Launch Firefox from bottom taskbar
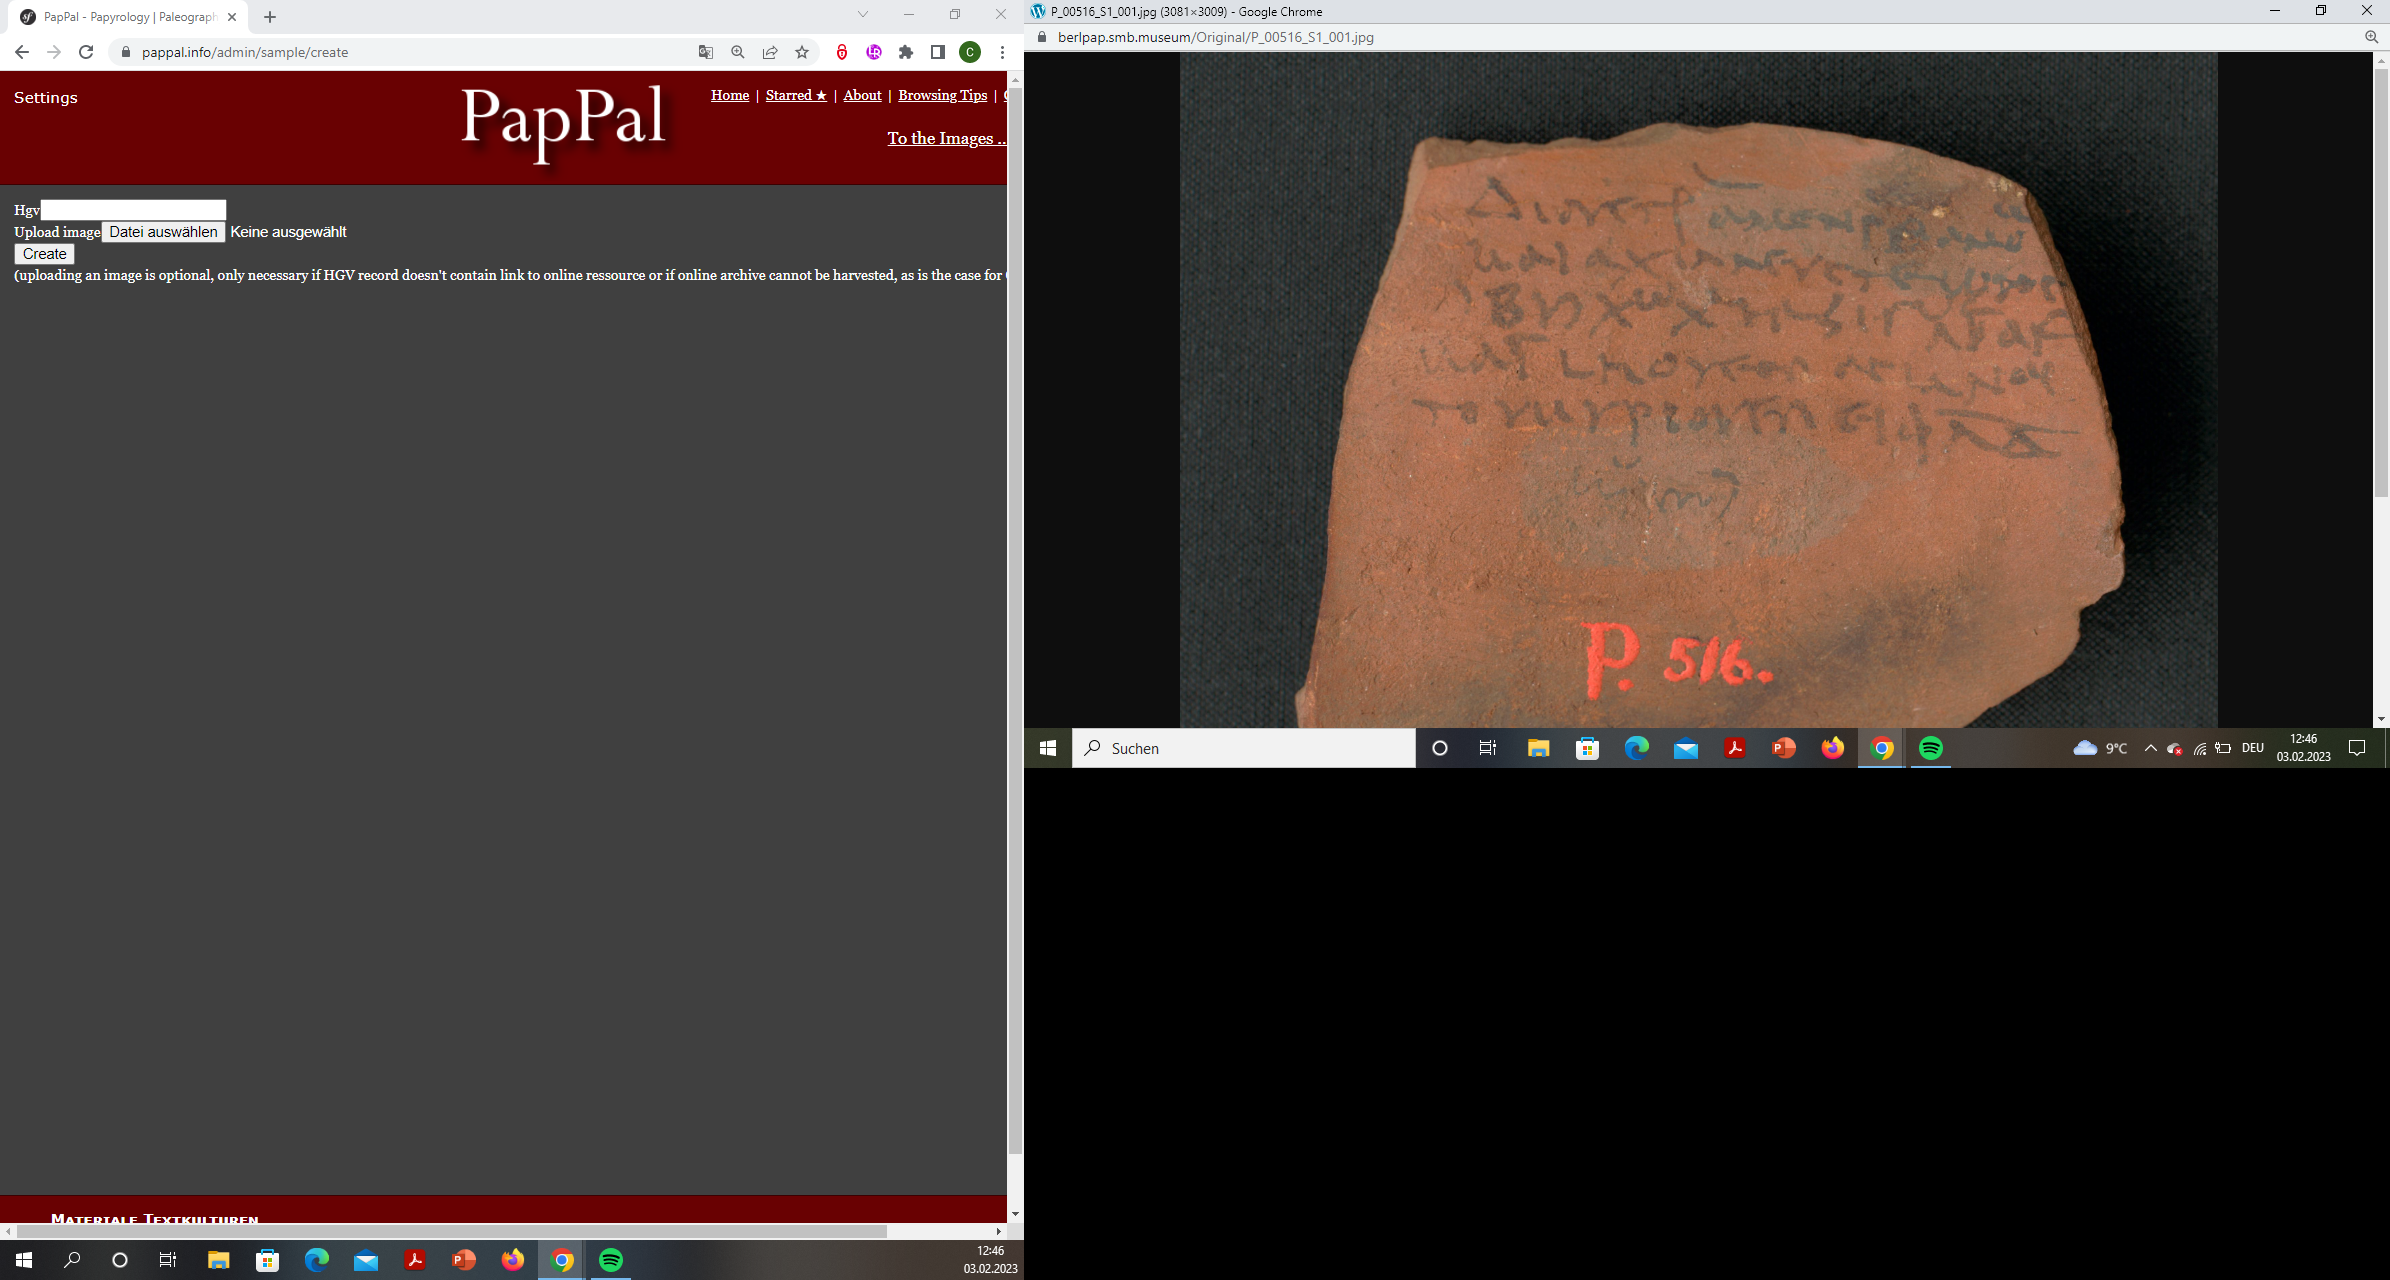The height and width of the screenshot is (1280, 2390). tap(512, 1260)
